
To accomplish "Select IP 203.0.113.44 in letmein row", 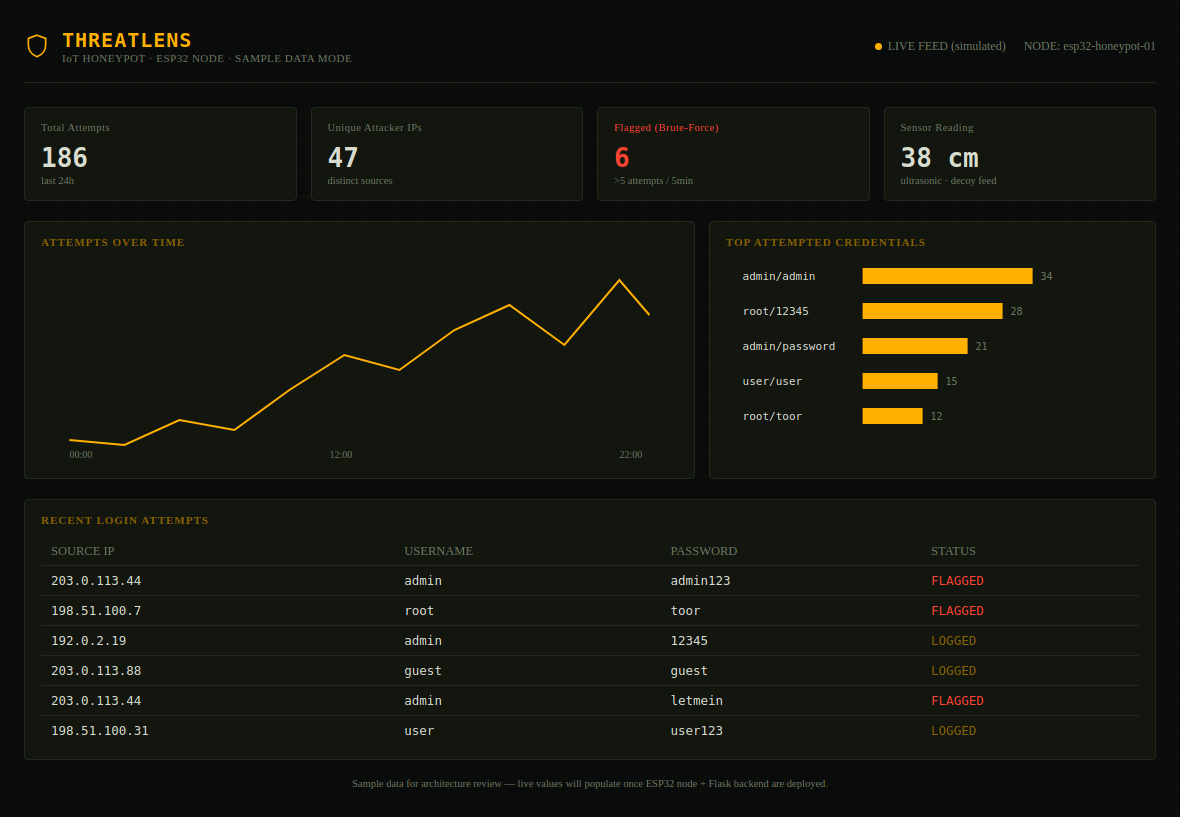I will (x=96, y=701).
